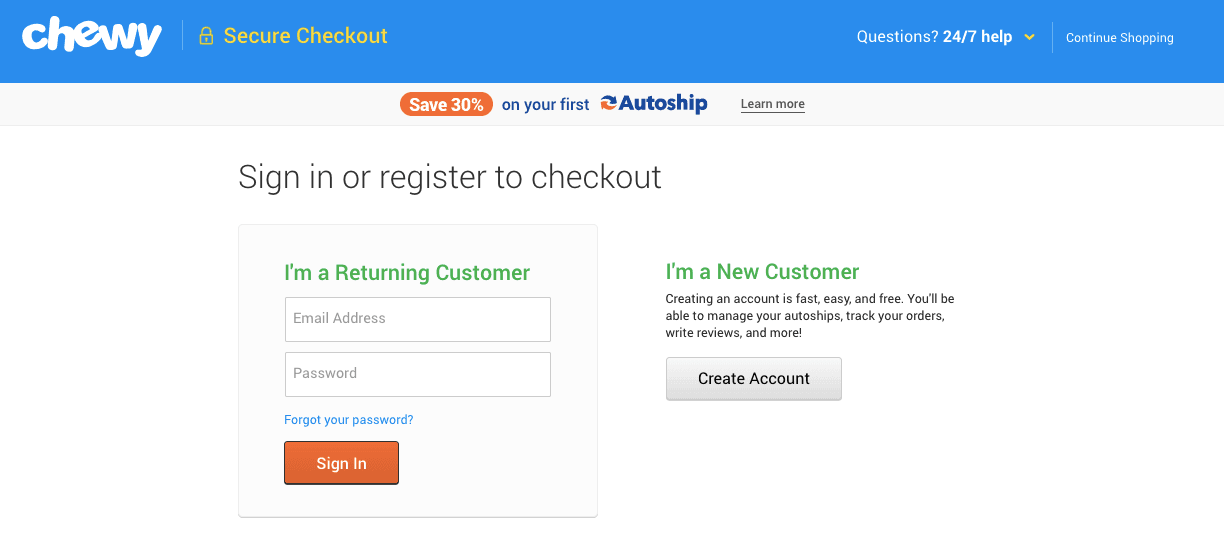Click the "on your first" banner text

click(546, 105)
